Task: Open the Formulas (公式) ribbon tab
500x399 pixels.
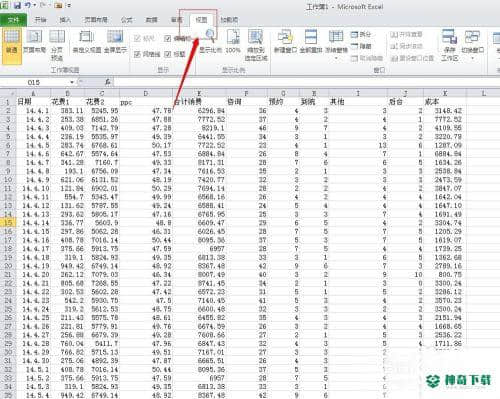Action: tap(127, 20)
